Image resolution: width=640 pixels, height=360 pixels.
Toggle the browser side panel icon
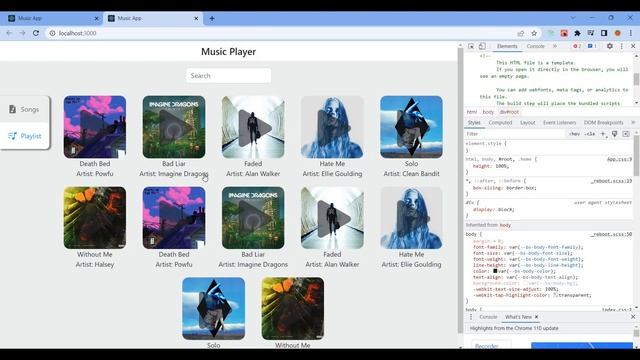(604, 33)
